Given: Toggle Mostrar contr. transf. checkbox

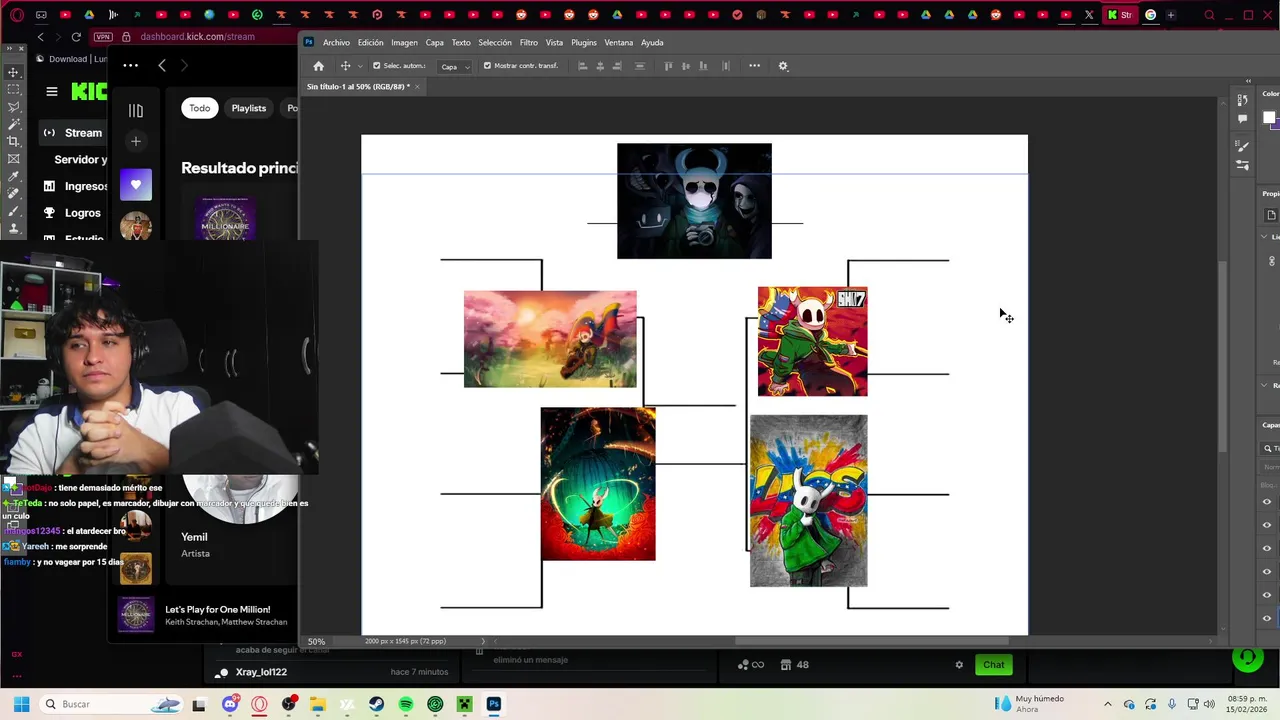Looking at the screenshot, I should [487, 66].
